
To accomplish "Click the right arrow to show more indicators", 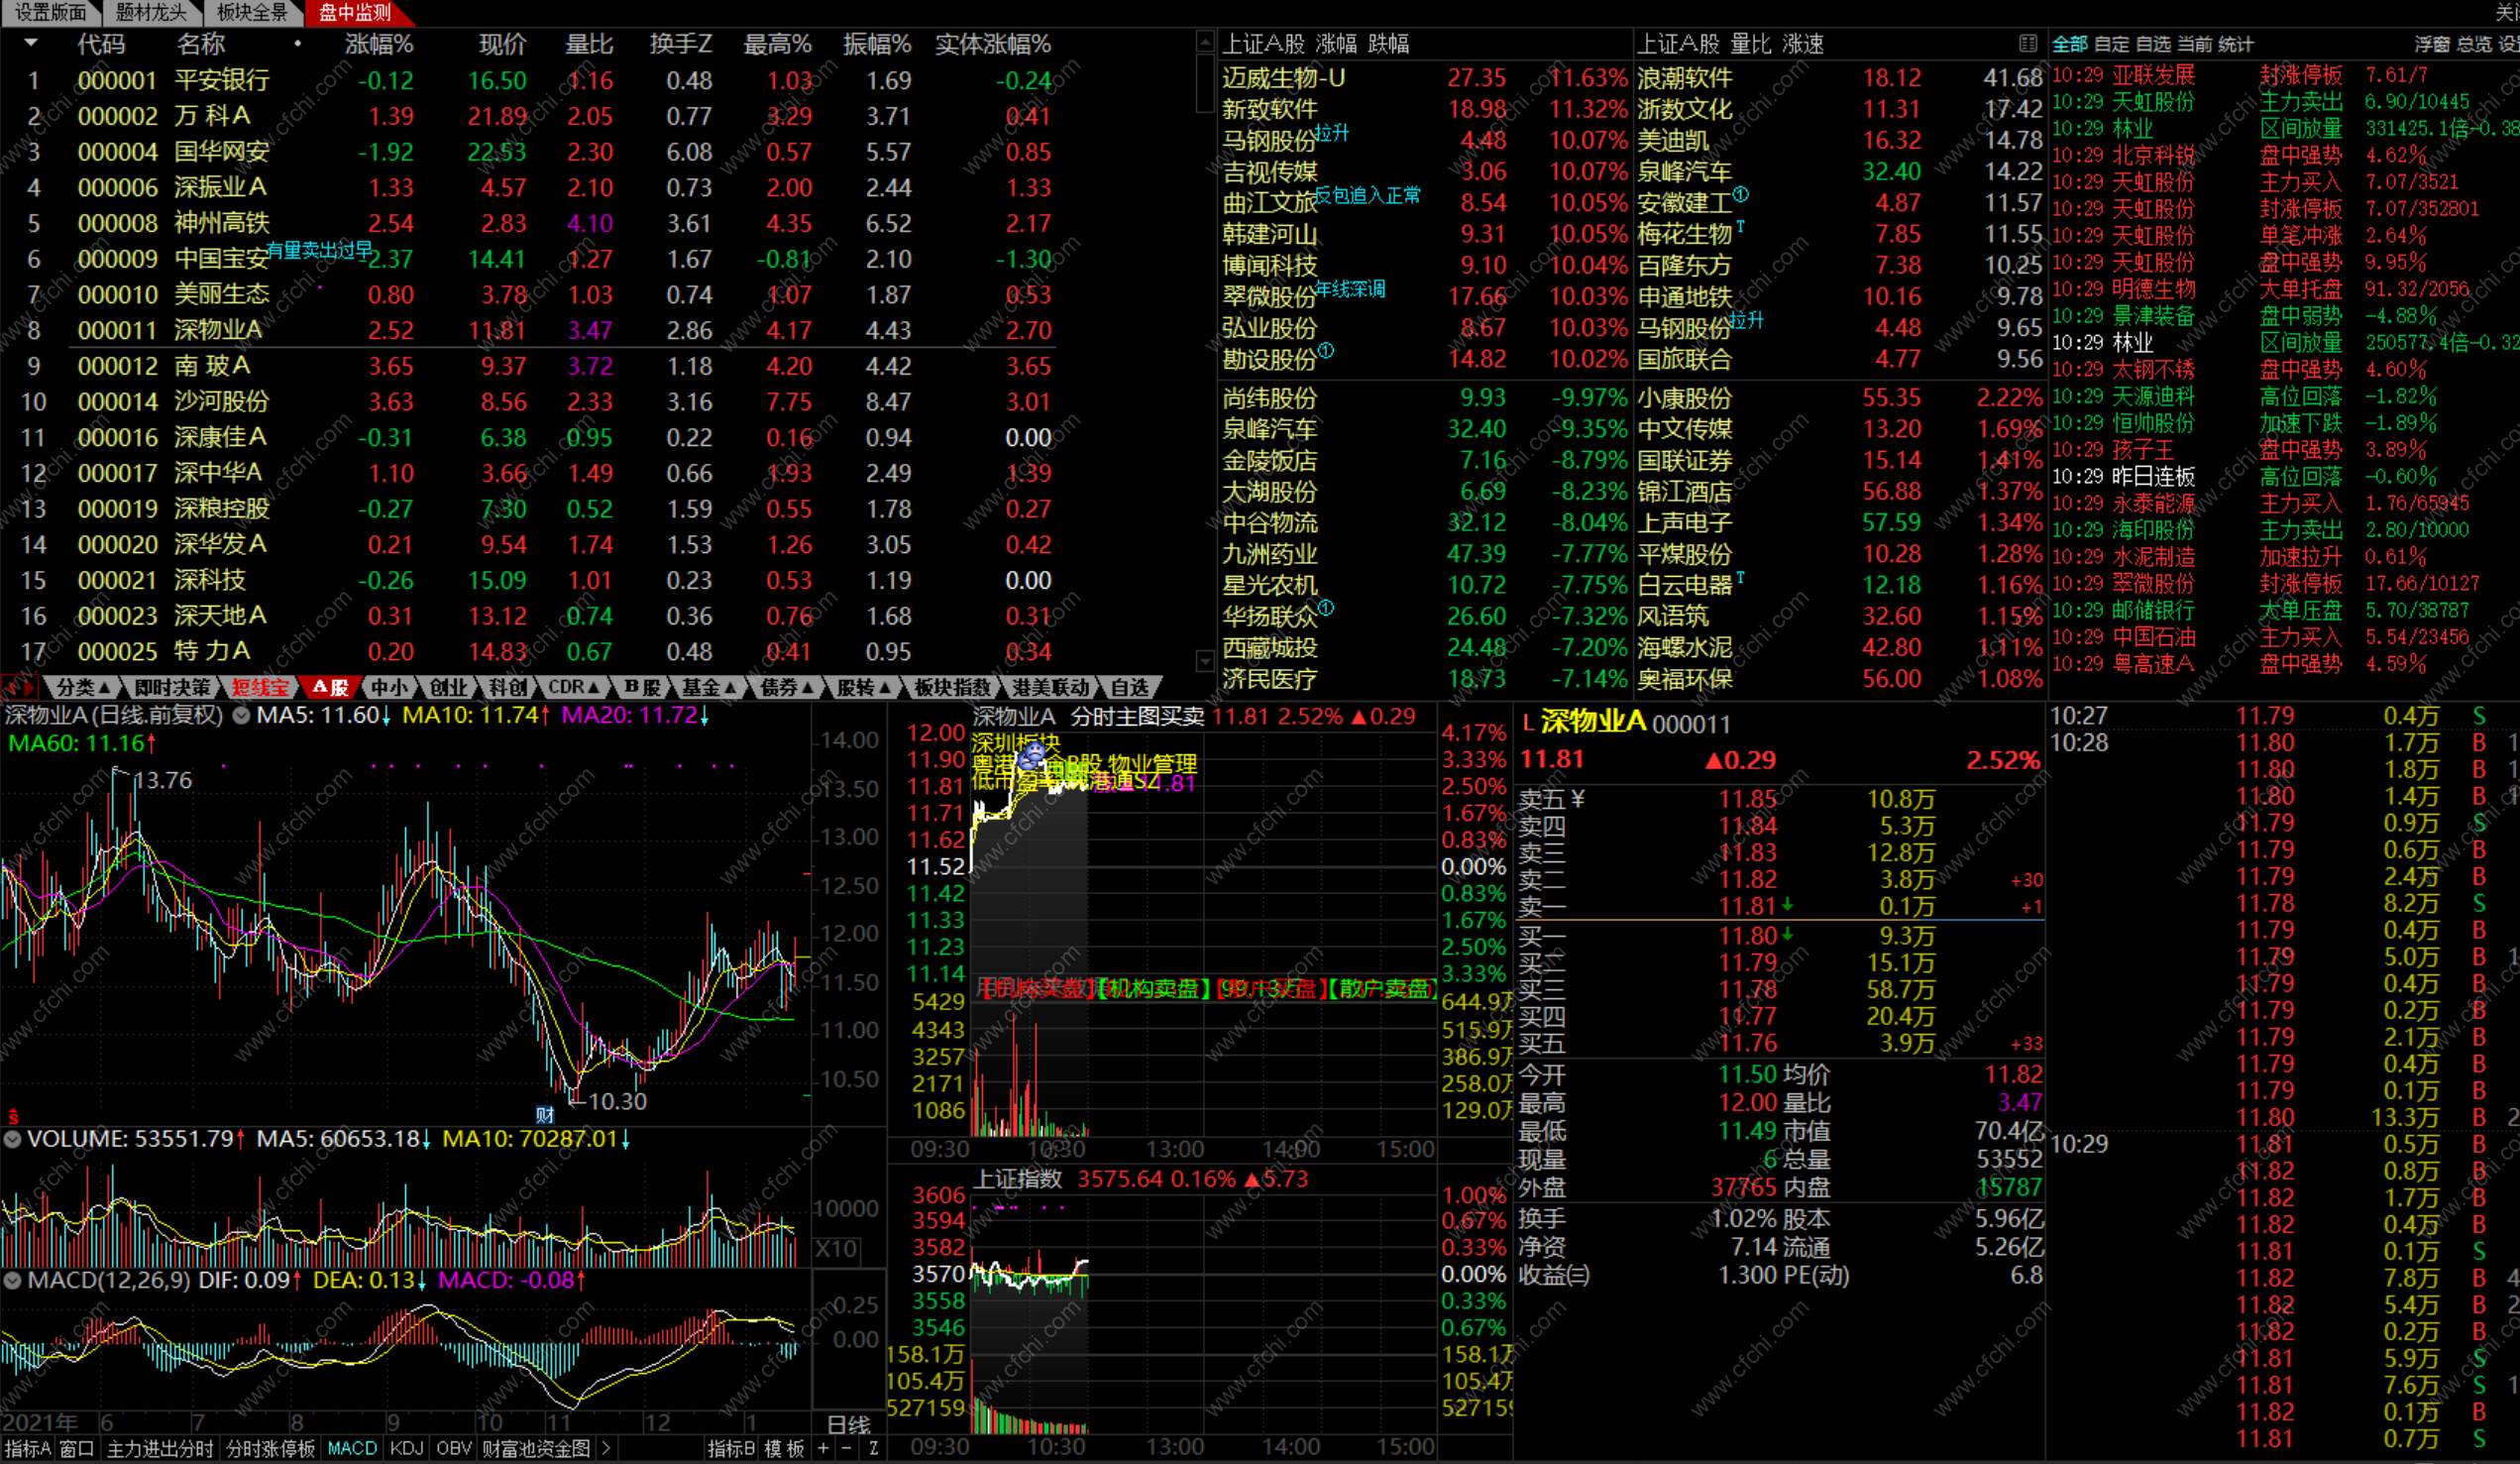I will pos(605,1448).
